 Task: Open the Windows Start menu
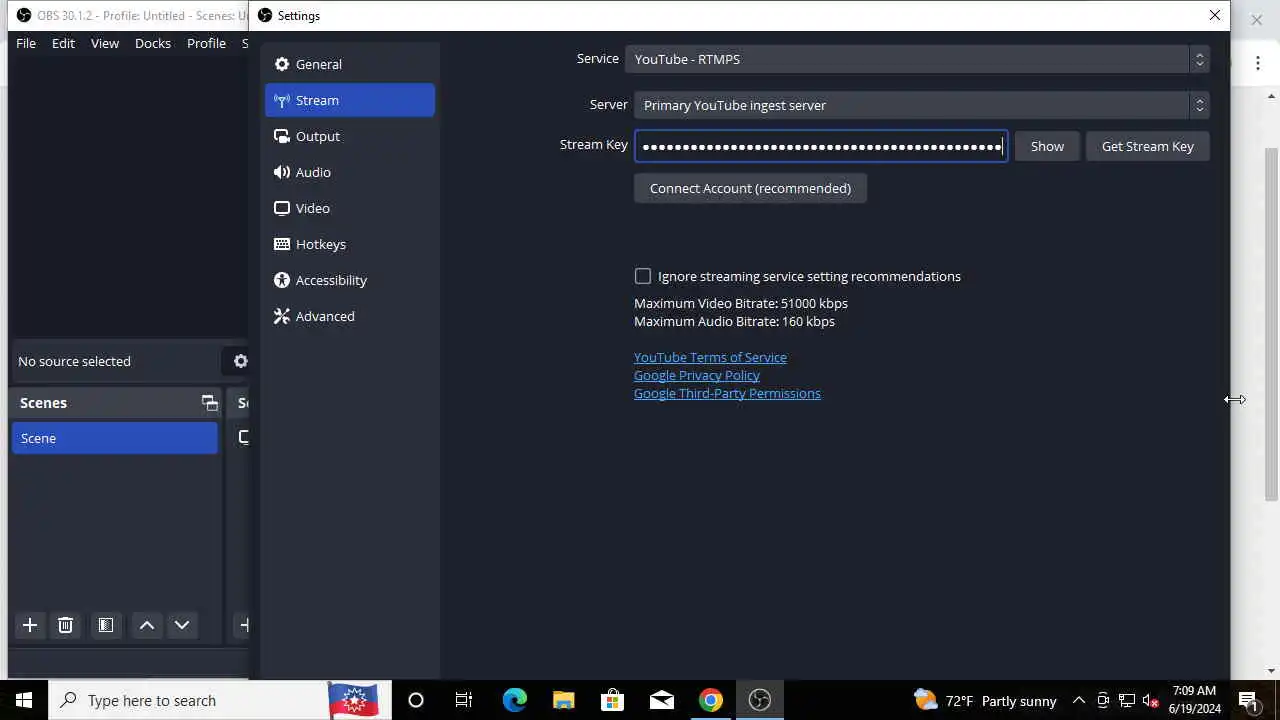click(x=24, y=700)
